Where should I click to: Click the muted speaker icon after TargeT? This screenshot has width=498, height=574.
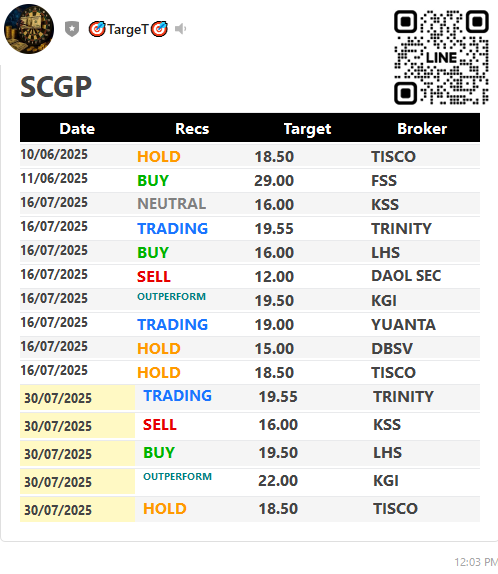coord(181,29)
